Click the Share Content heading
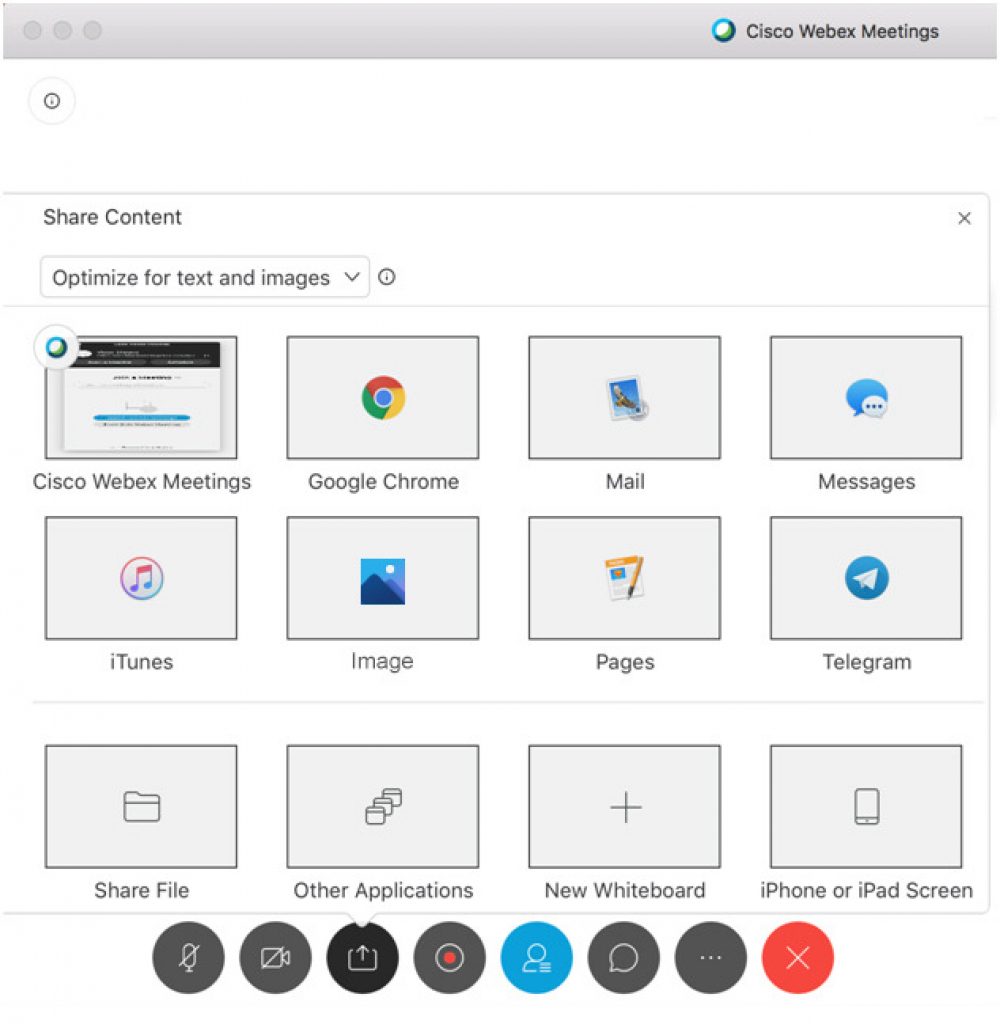This screenshot has height=1024, width=1000. point(112,217)
